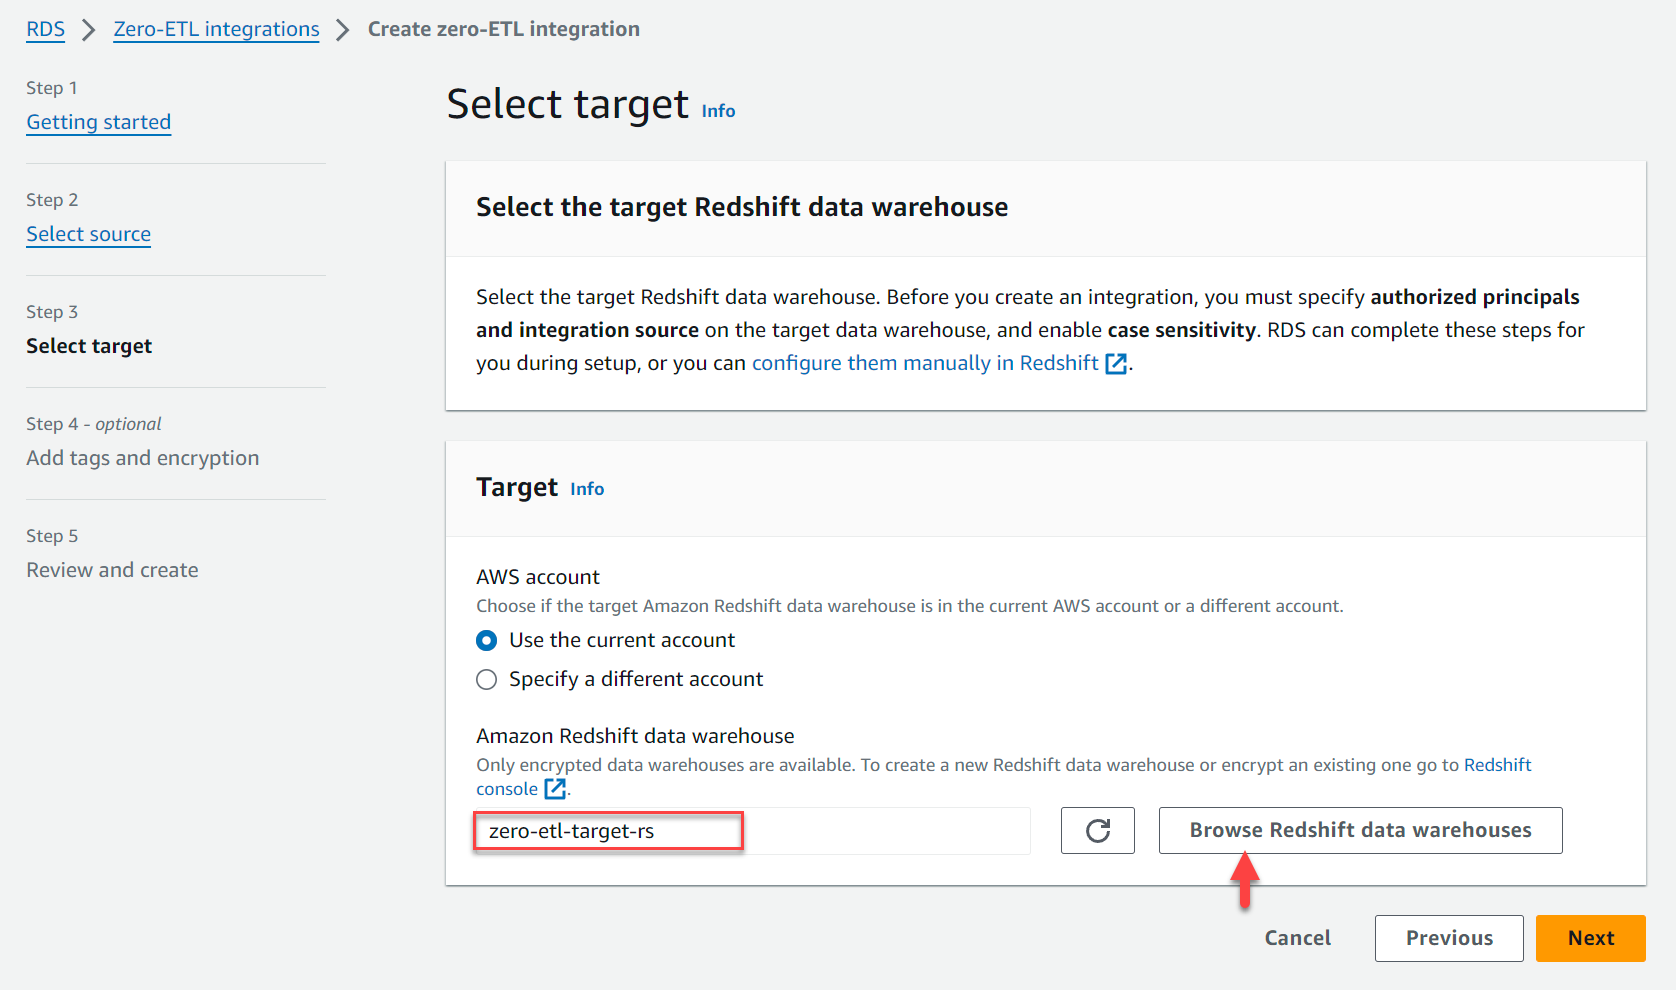Image resolution: width=1676 pixels, height=990 pixels.
Task: Choose Specify a different account option
Action: tap(486, 679)
